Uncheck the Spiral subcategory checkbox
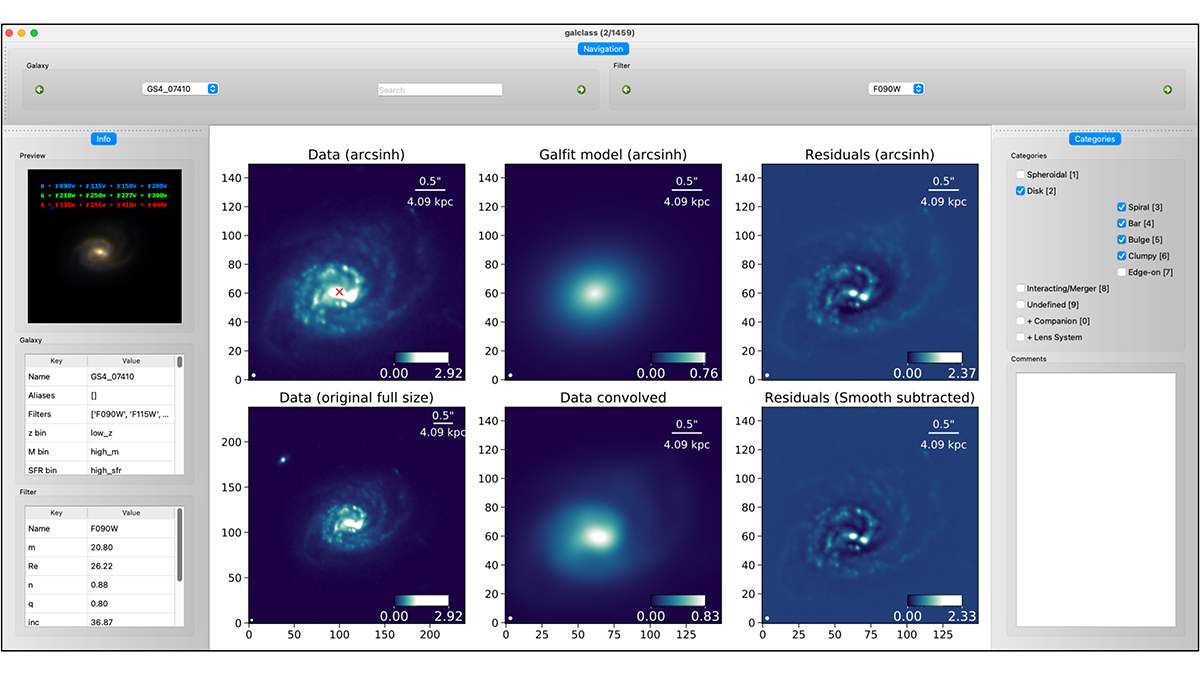This screenshot has height=675, width=1200. [x=1122, y=207]
